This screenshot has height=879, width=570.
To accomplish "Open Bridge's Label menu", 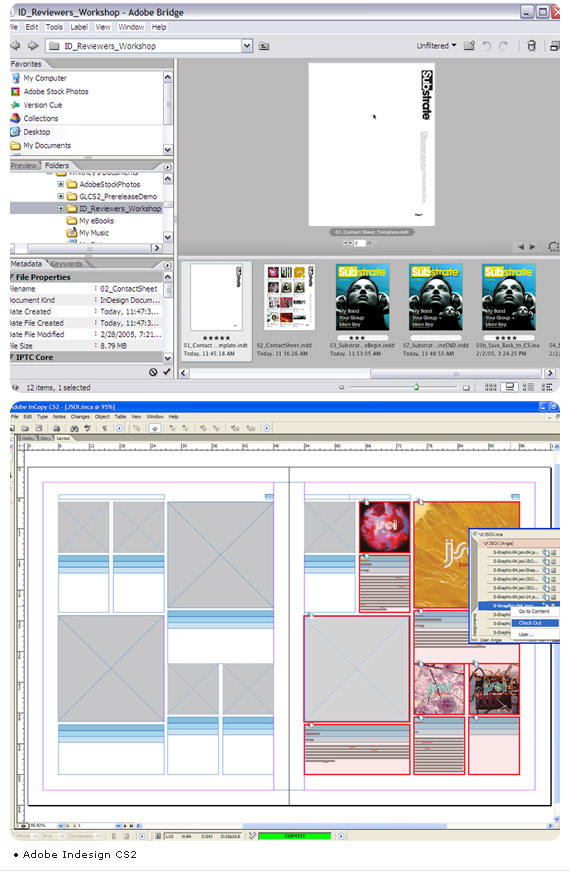I will (x=79, y=27).
